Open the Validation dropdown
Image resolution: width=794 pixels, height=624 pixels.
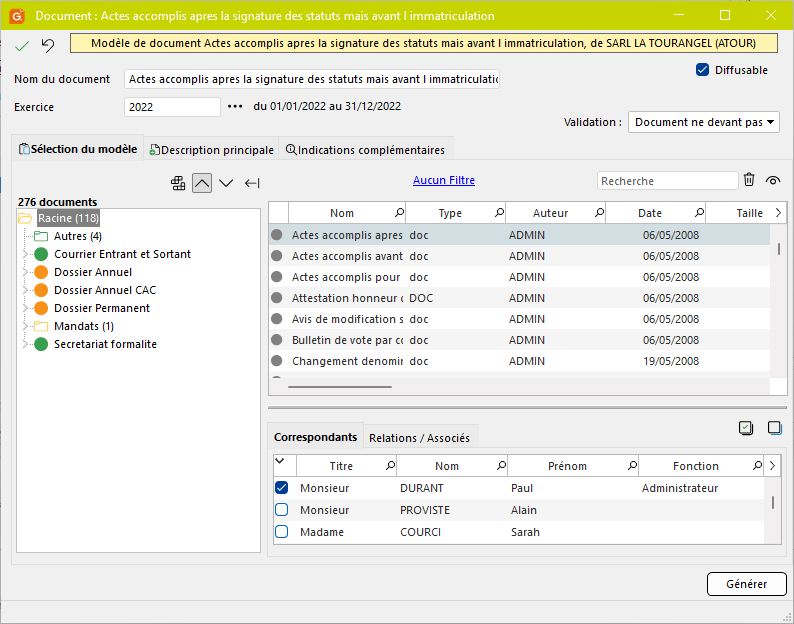pyautogui.click(x=704, y=122)
